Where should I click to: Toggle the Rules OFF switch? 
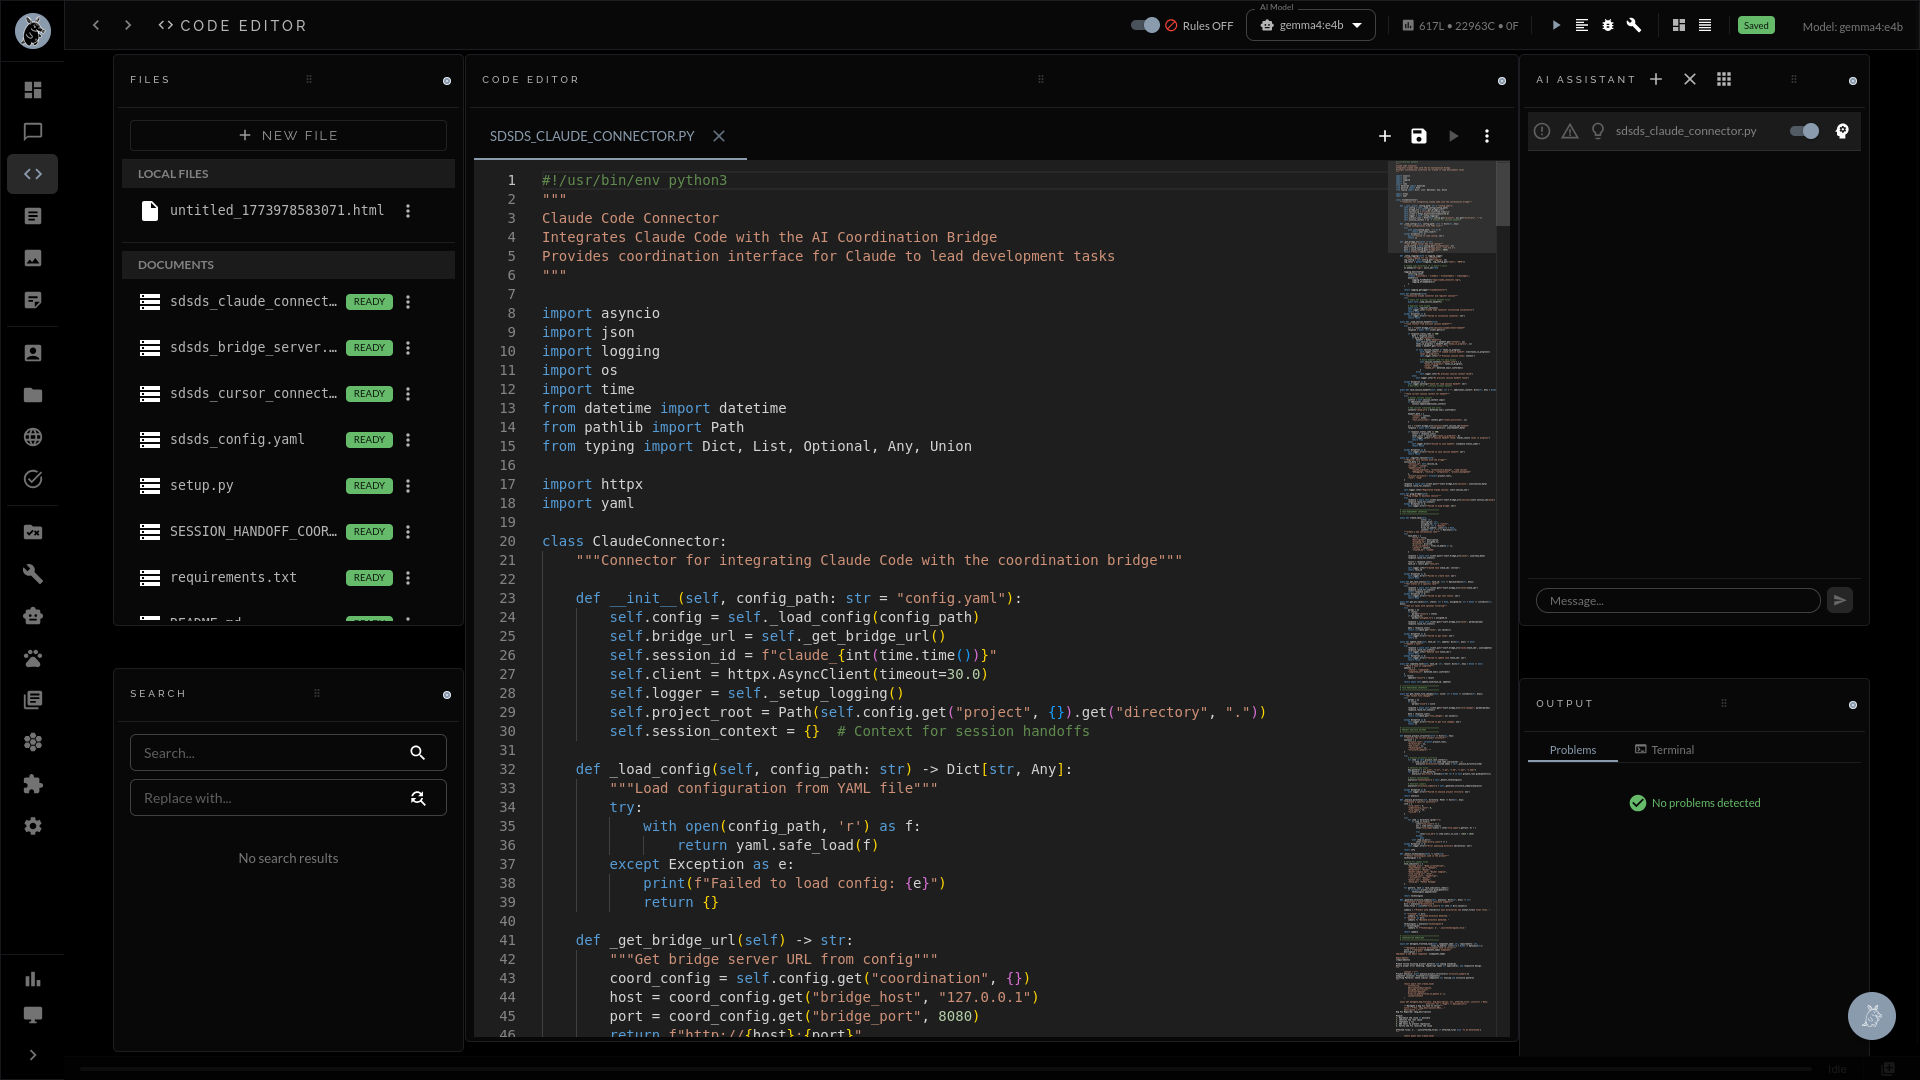(1145, 25)
